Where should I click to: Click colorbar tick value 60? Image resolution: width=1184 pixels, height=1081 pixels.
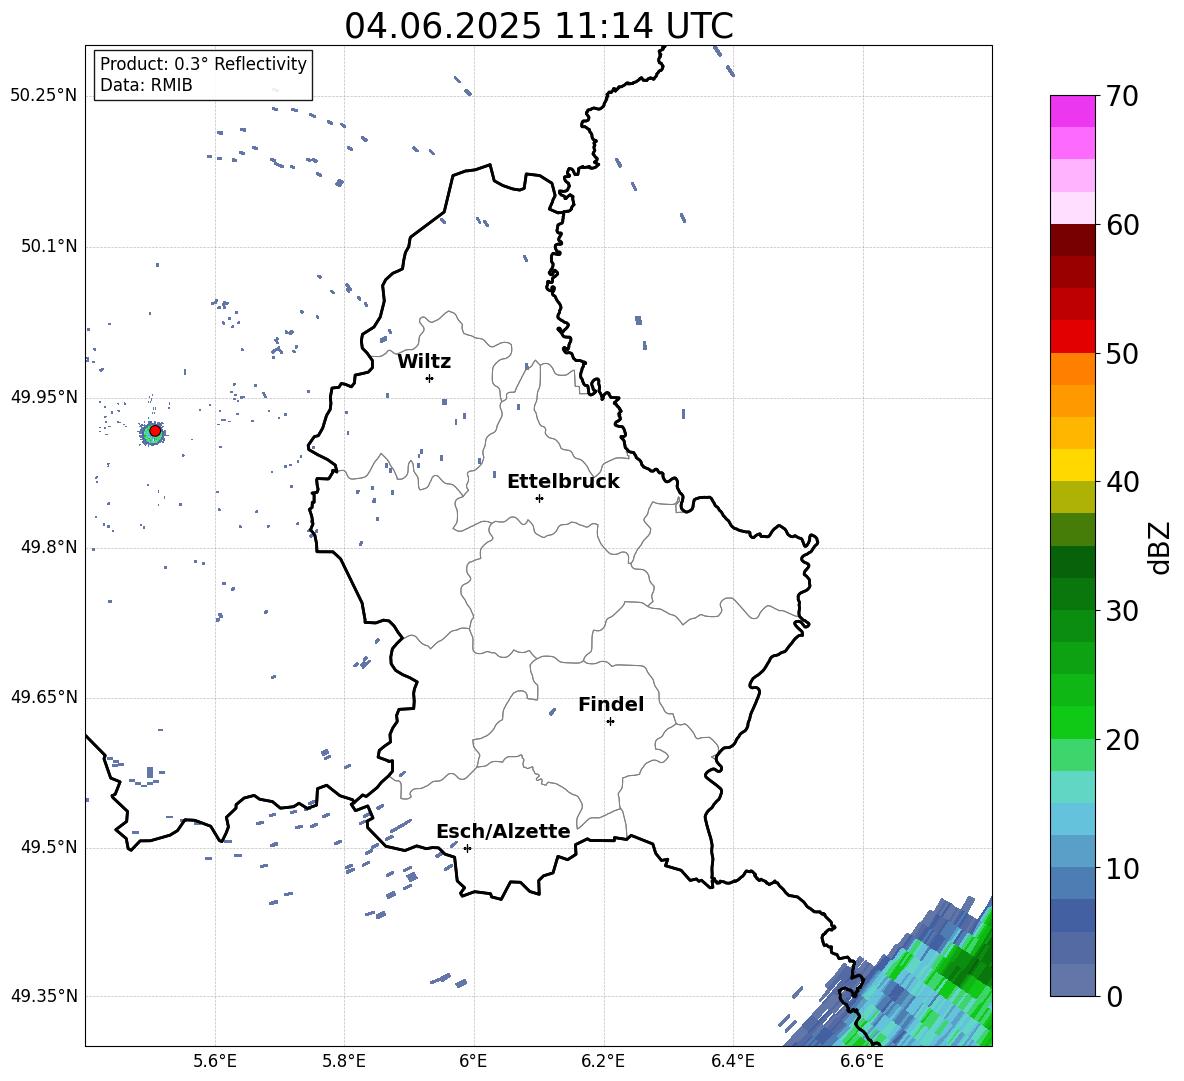(x=1122, y=225)
